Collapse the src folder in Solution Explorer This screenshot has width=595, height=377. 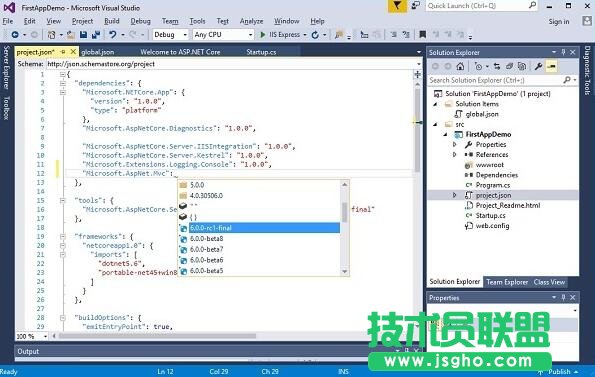pyautogui.click(x=435, y=124)
